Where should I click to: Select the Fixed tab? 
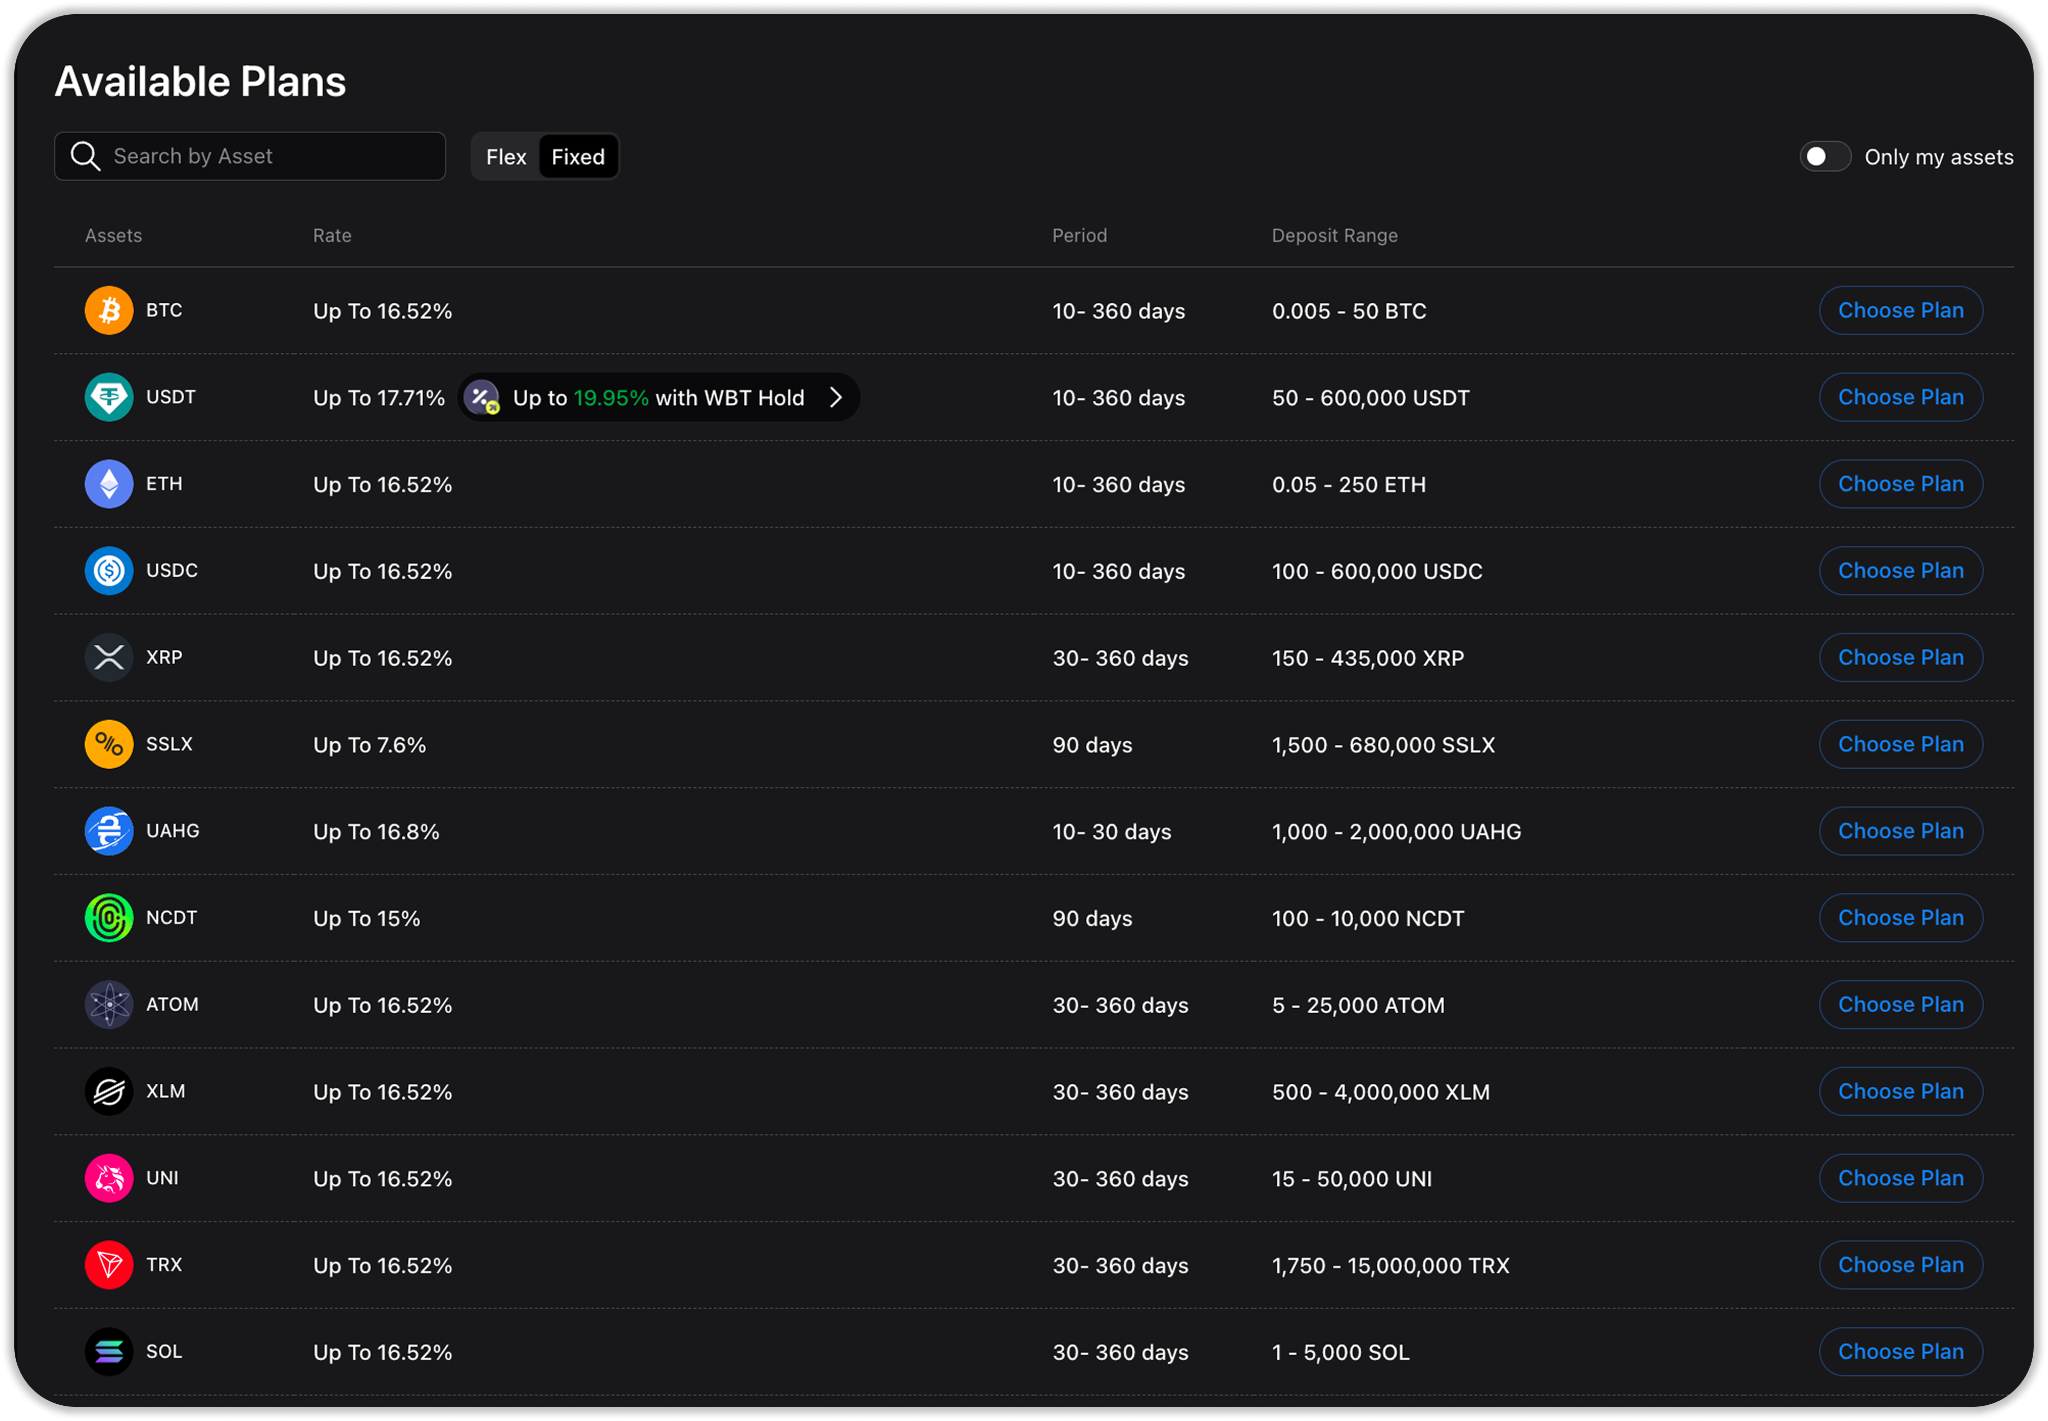(x=578, y=157)
